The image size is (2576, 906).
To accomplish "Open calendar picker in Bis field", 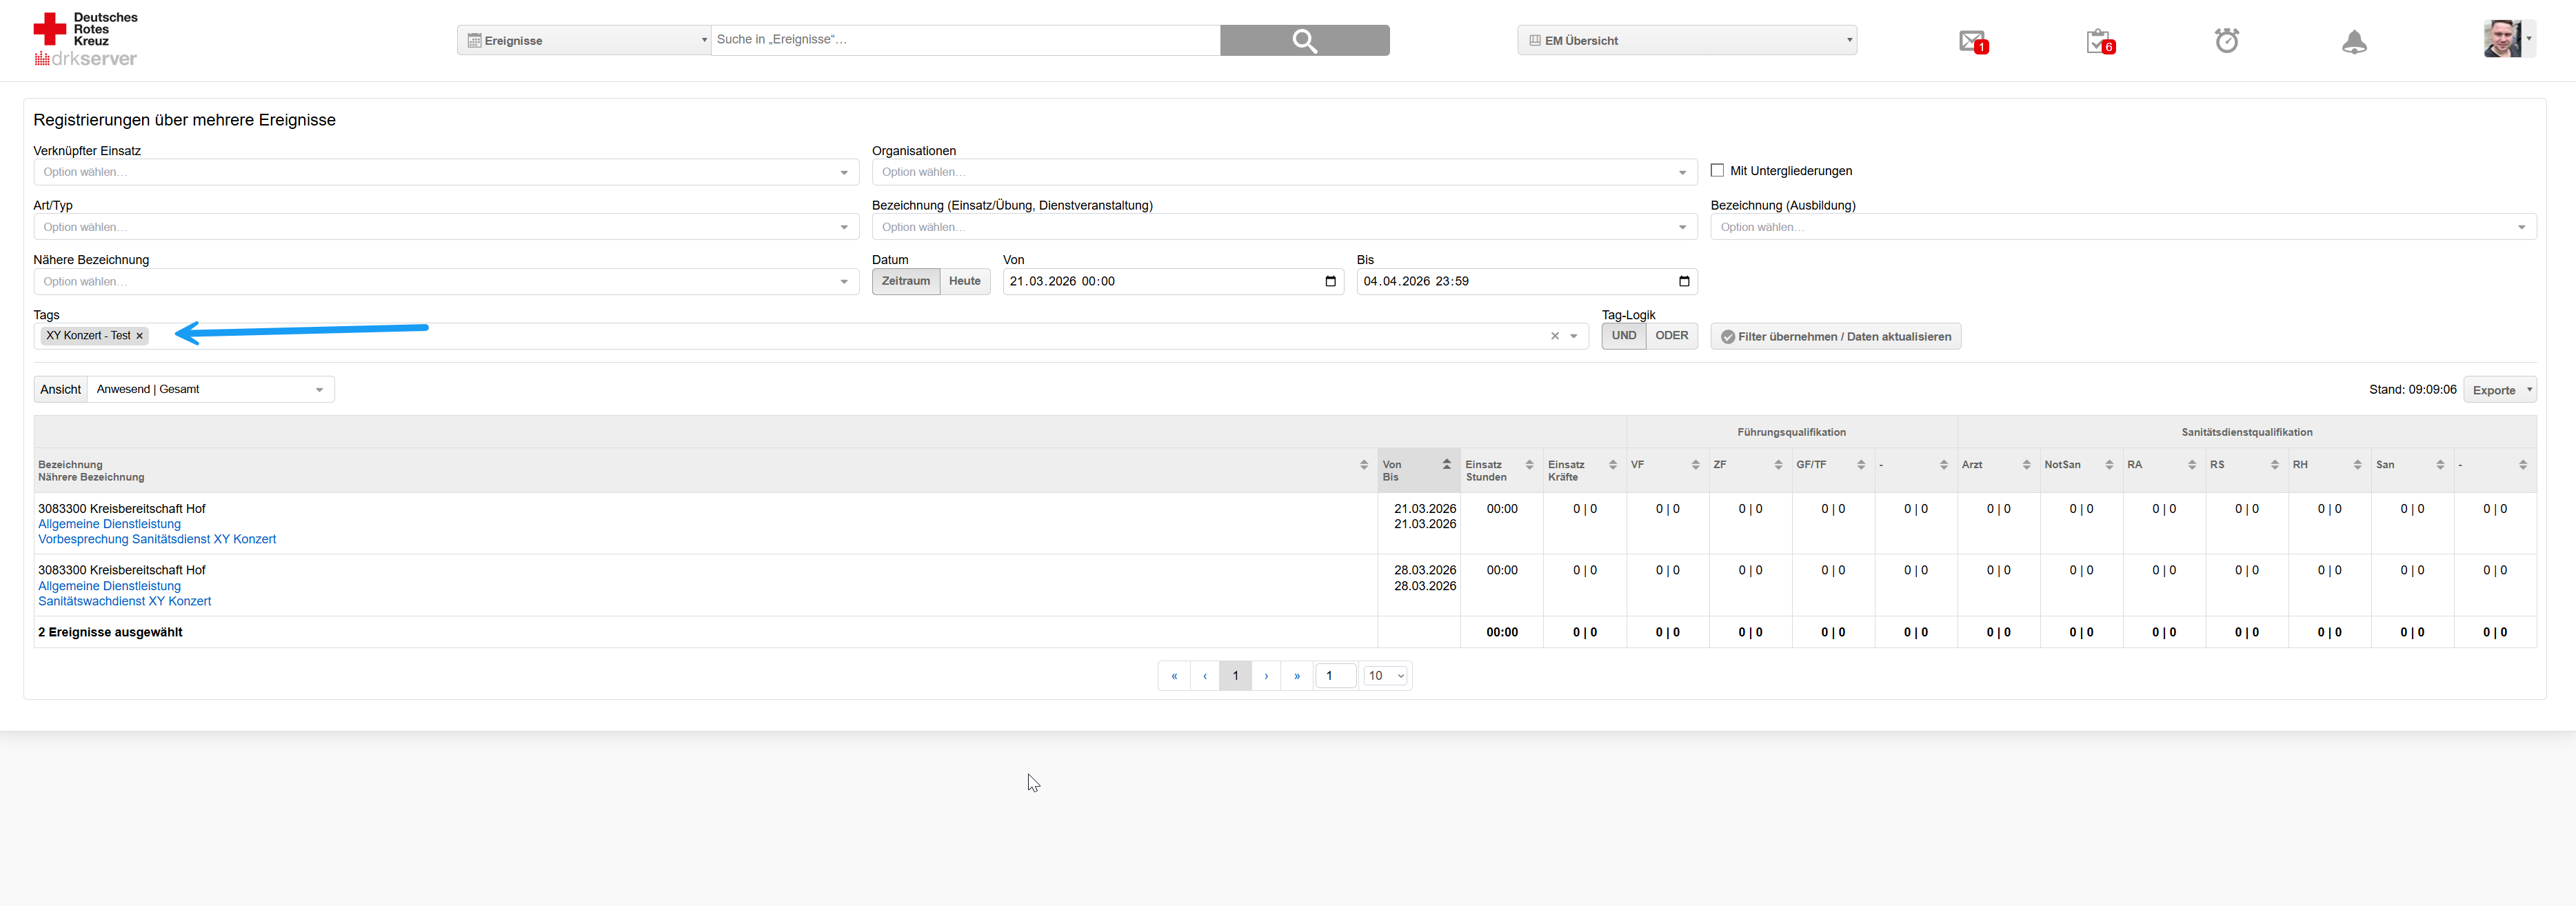I will tap(1684, 281).
